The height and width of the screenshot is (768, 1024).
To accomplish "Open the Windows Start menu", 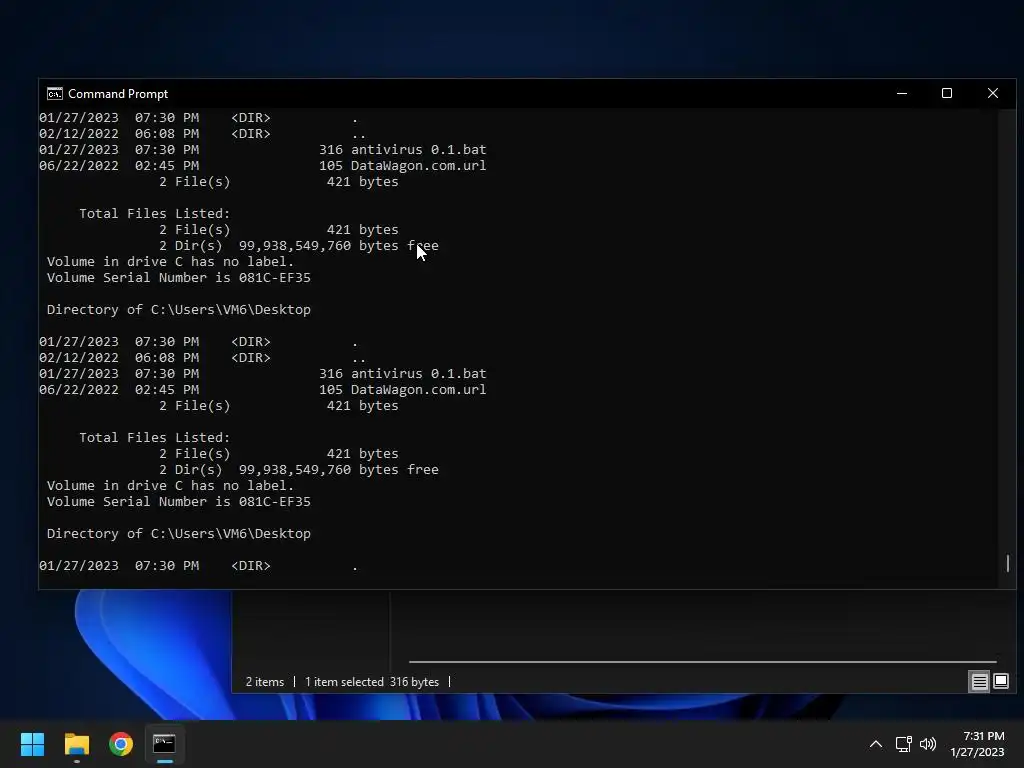I will (32, 744).
